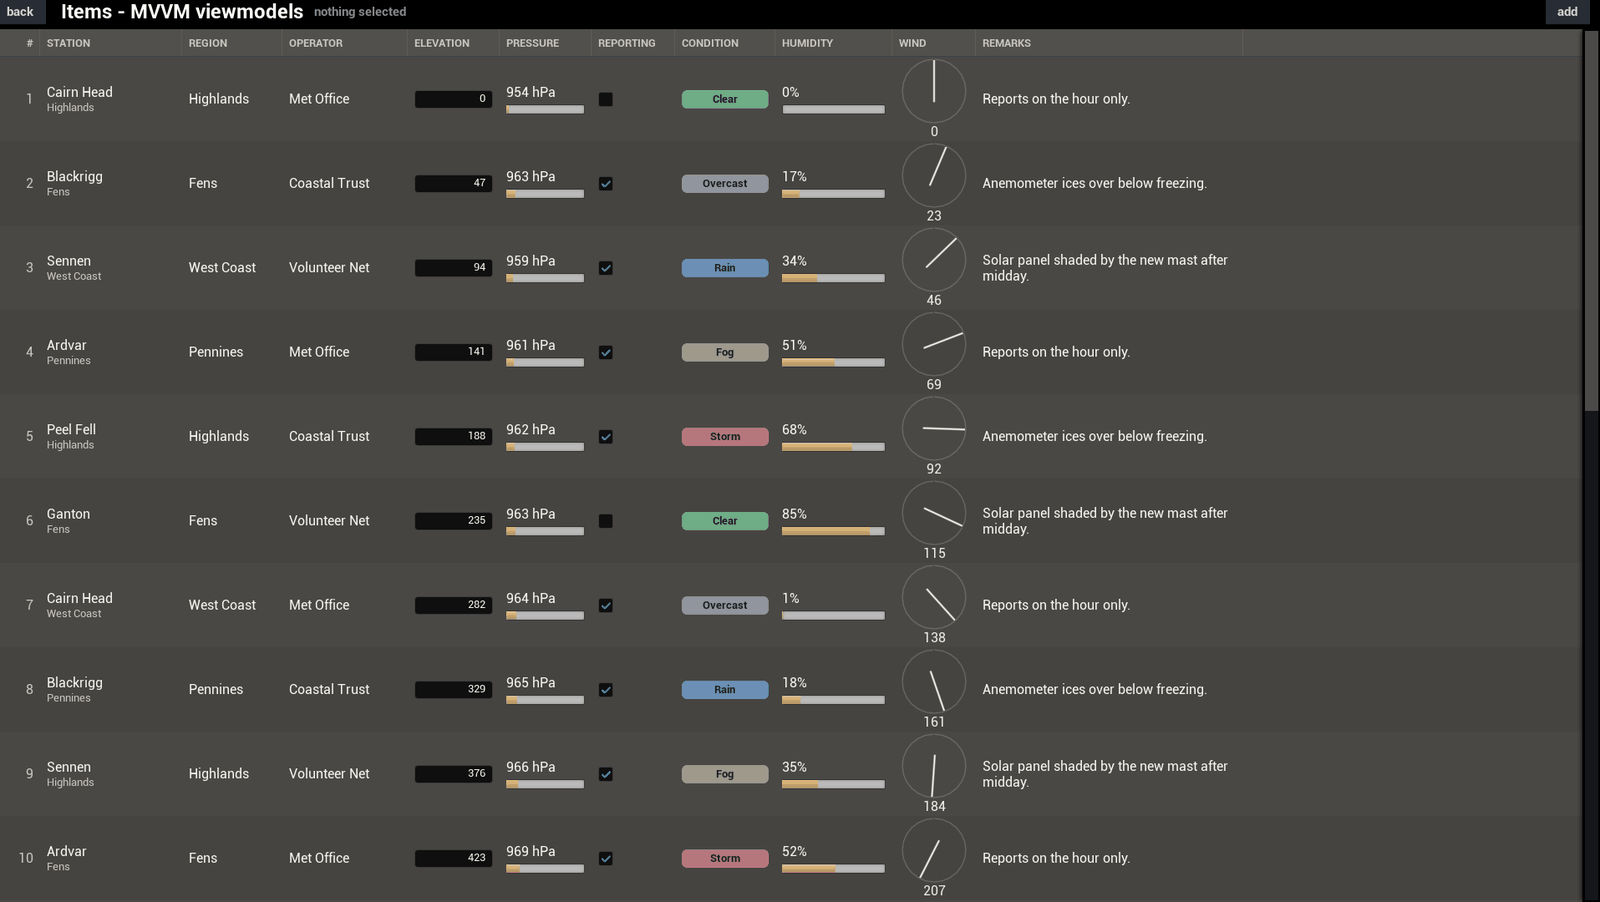Uncheck Reporting for Ardvar Fens row

[x=606, y=858]
